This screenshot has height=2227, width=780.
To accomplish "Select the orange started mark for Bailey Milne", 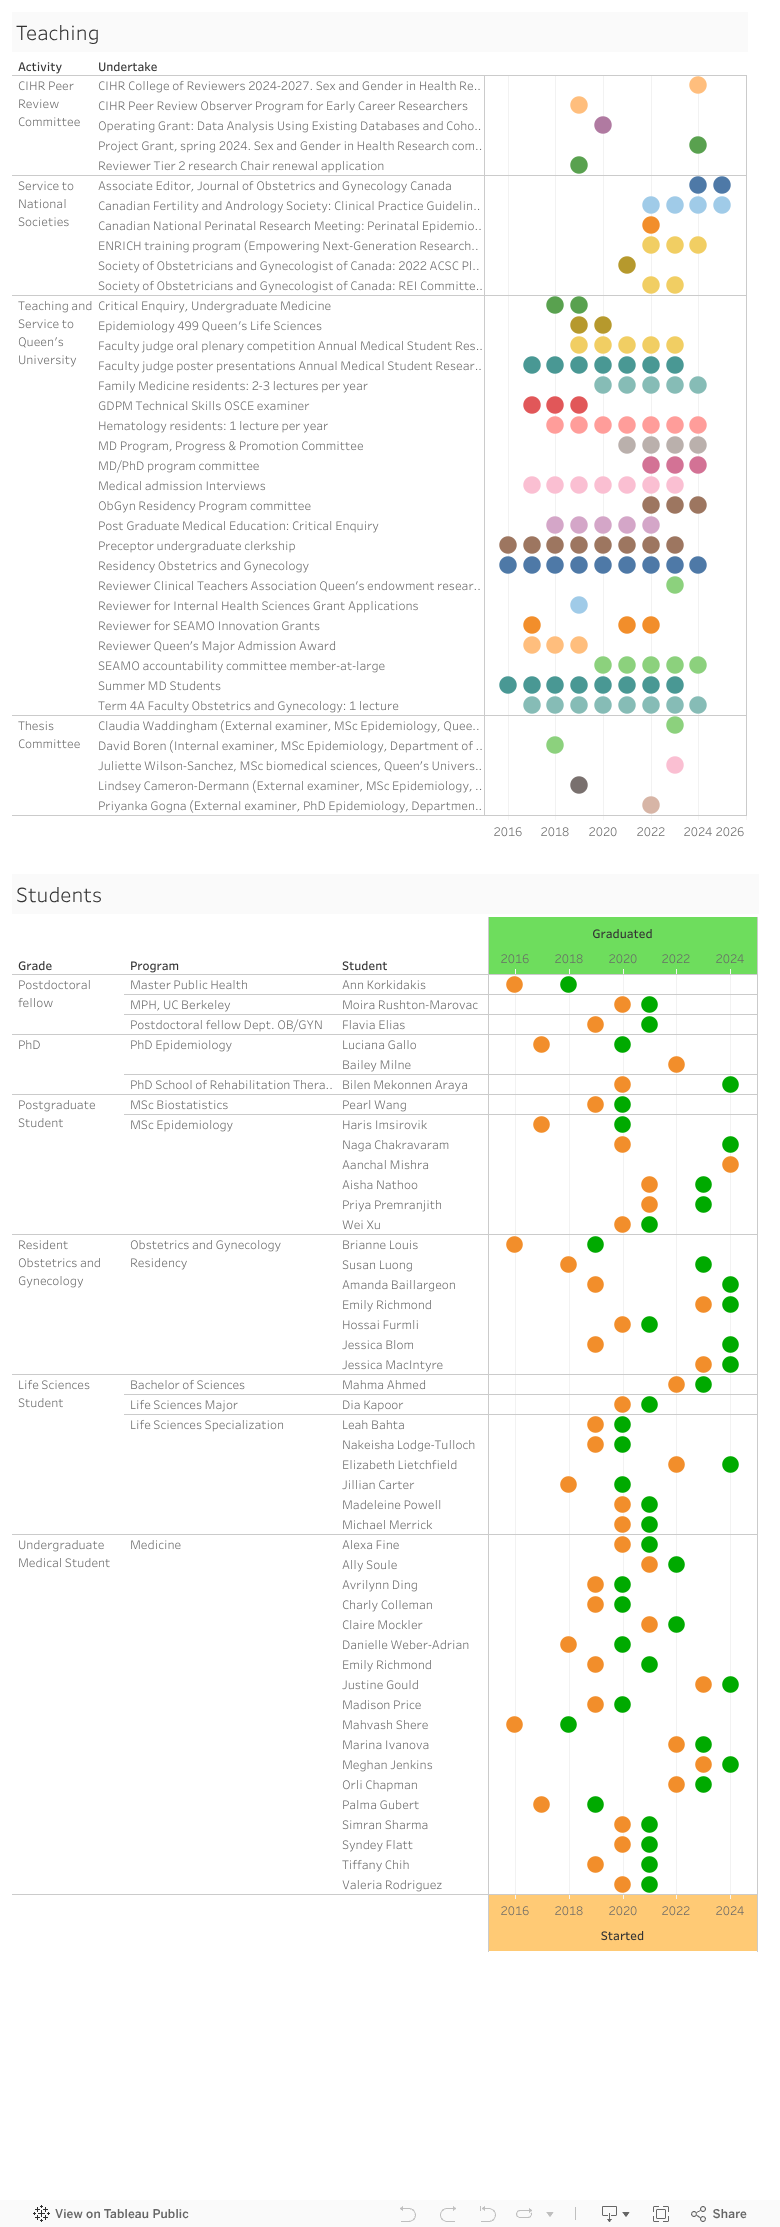I will coord(676,1065).
